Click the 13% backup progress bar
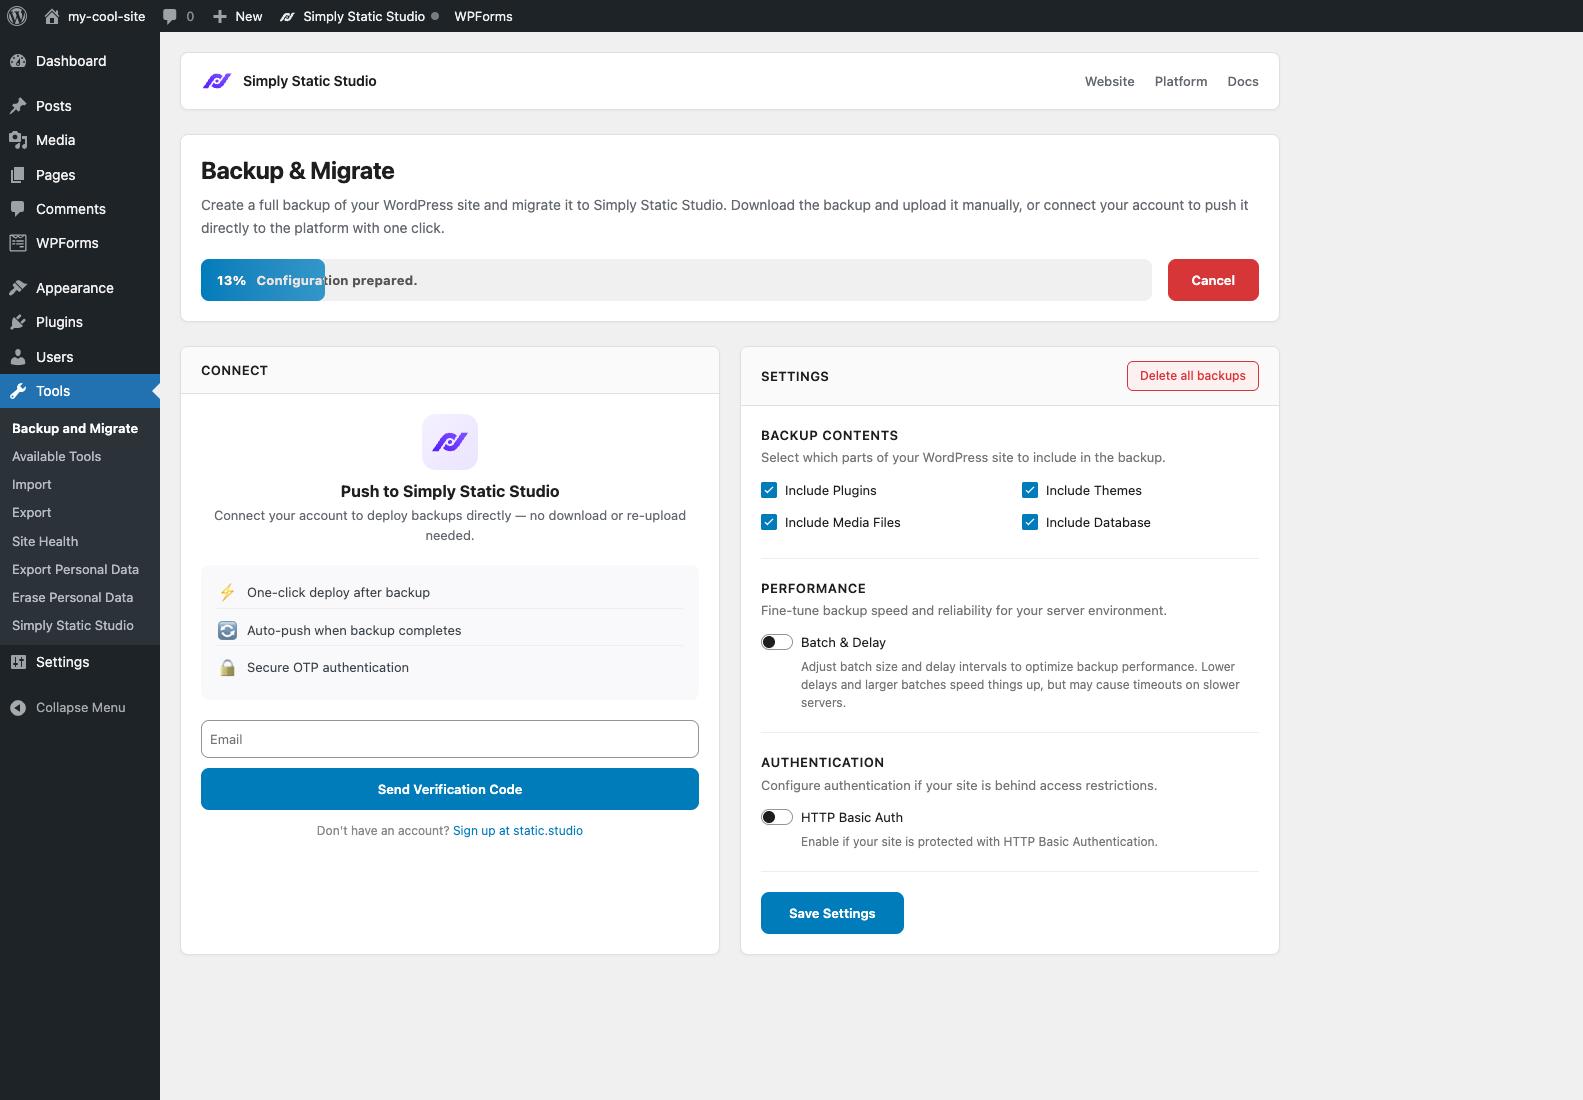 point(676,280)
